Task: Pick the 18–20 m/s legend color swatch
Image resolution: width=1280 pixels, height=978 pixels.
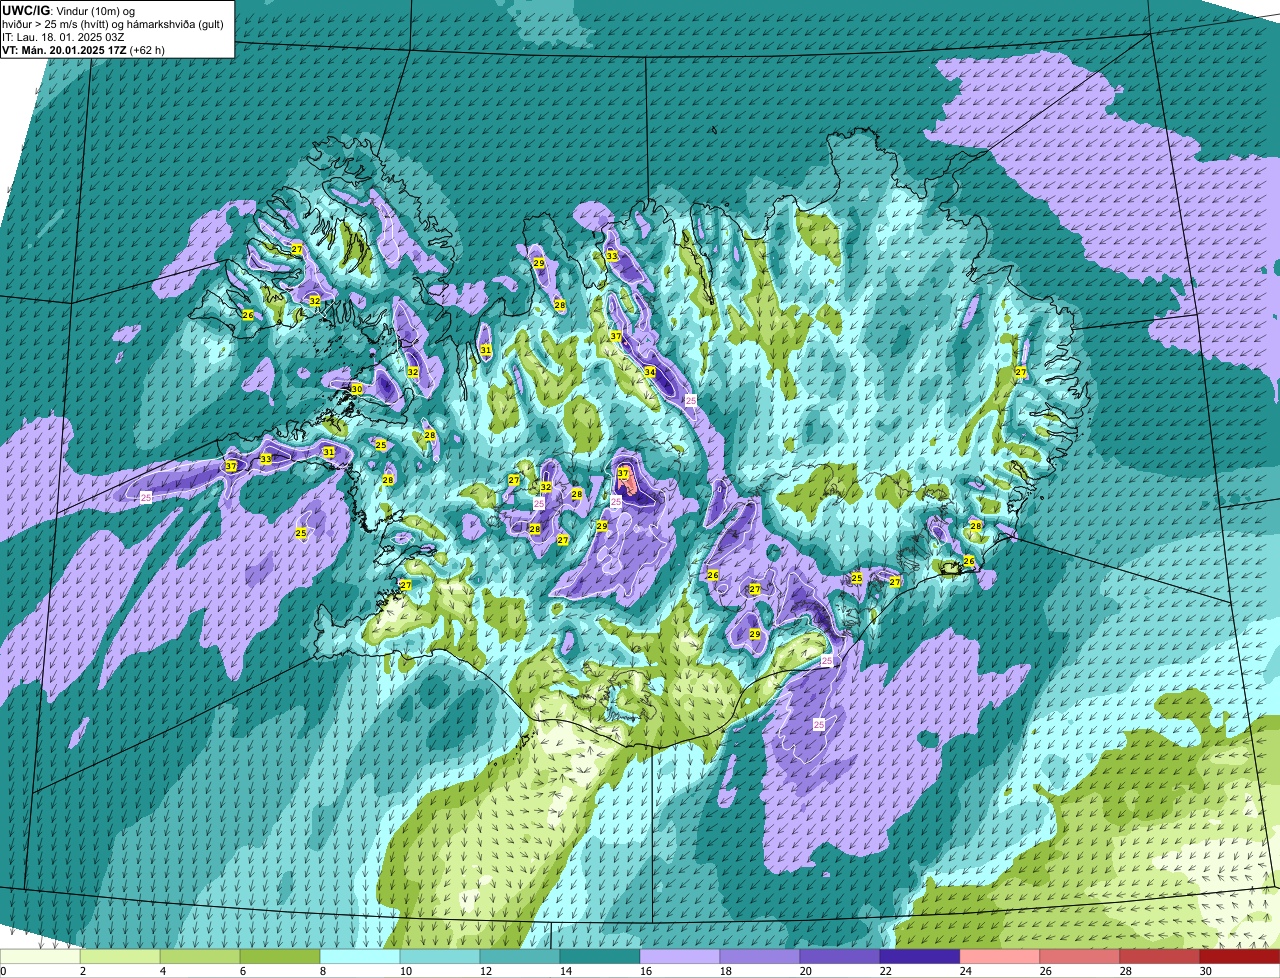Action: [x=760, y=956]
